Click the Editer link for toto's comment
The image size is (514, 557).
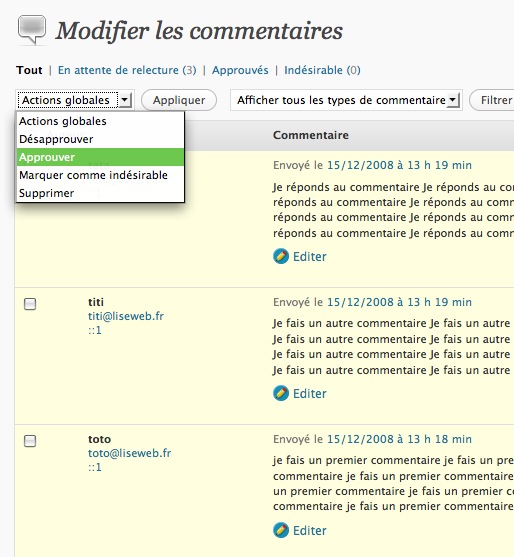pyautogui.click(x=309, y=530)
